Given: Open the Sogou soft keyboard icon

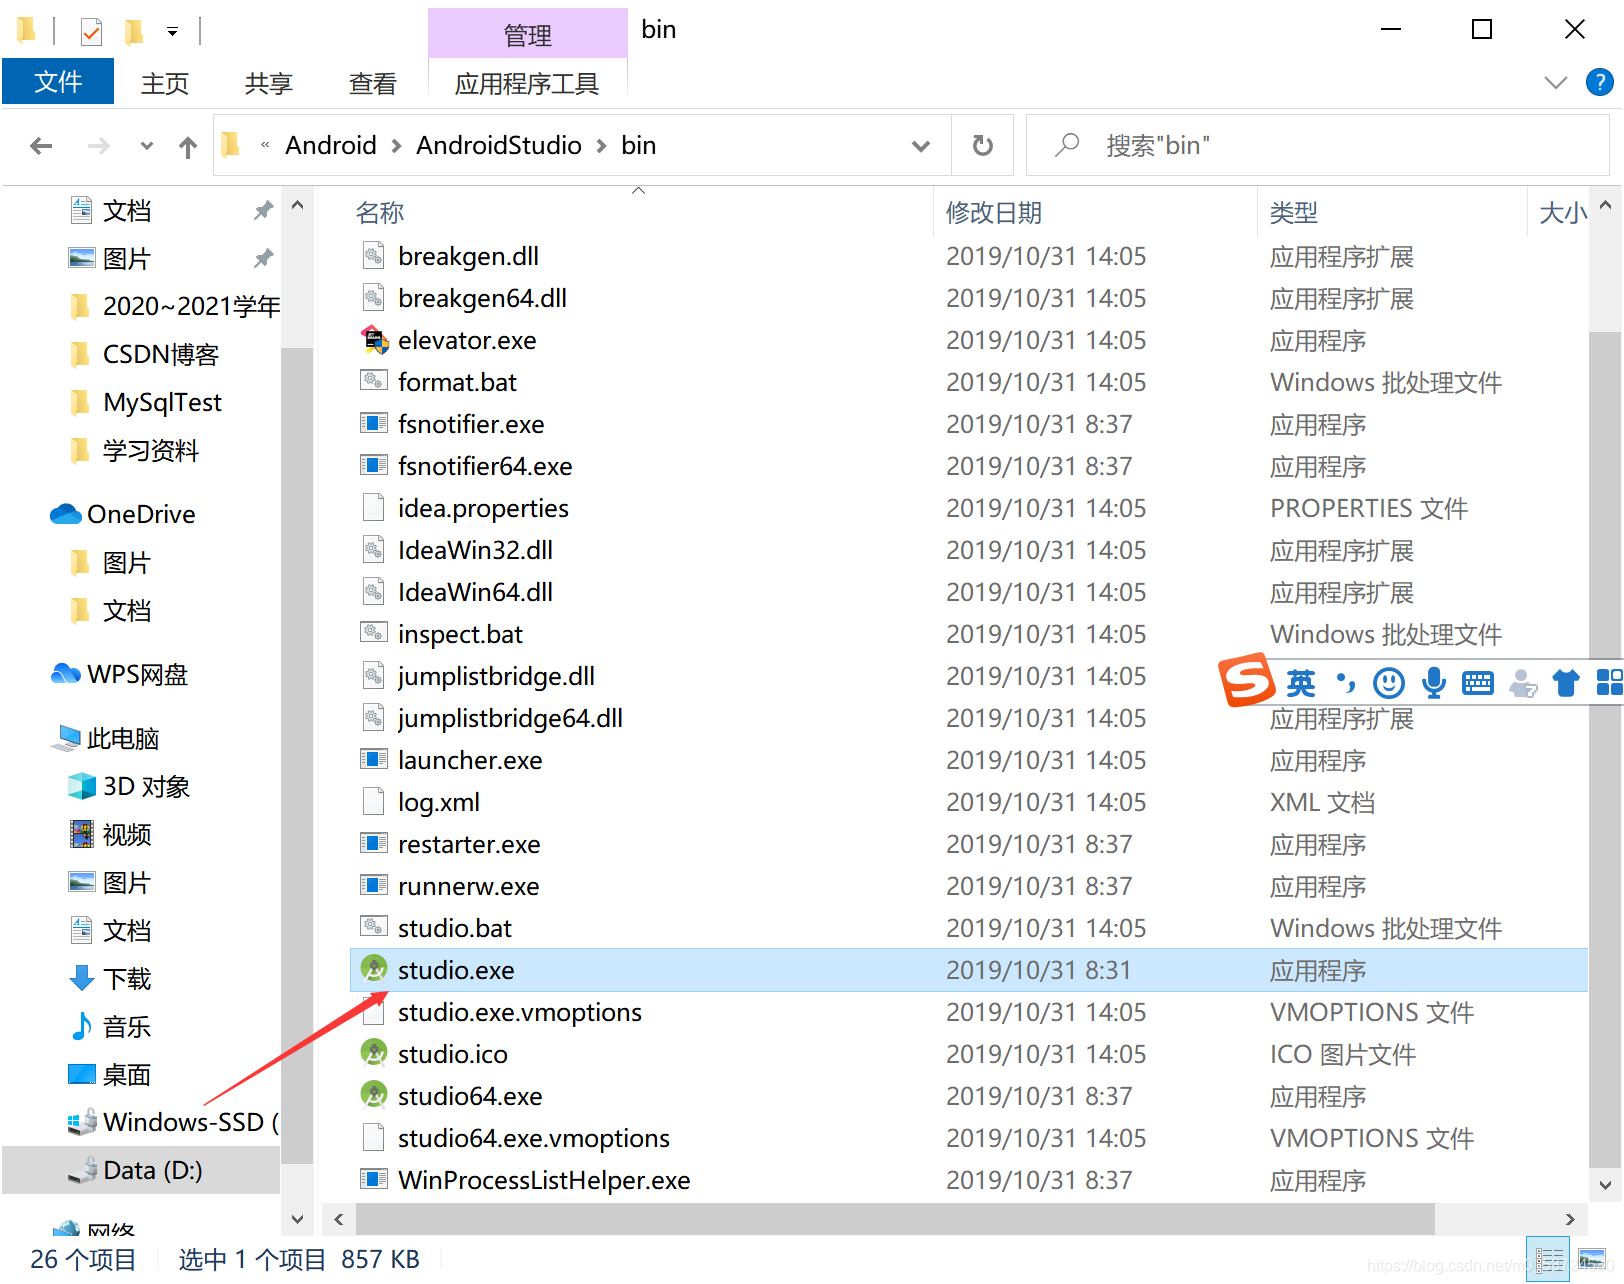Looking at the screenshot, I should (x=1478, y=683).
